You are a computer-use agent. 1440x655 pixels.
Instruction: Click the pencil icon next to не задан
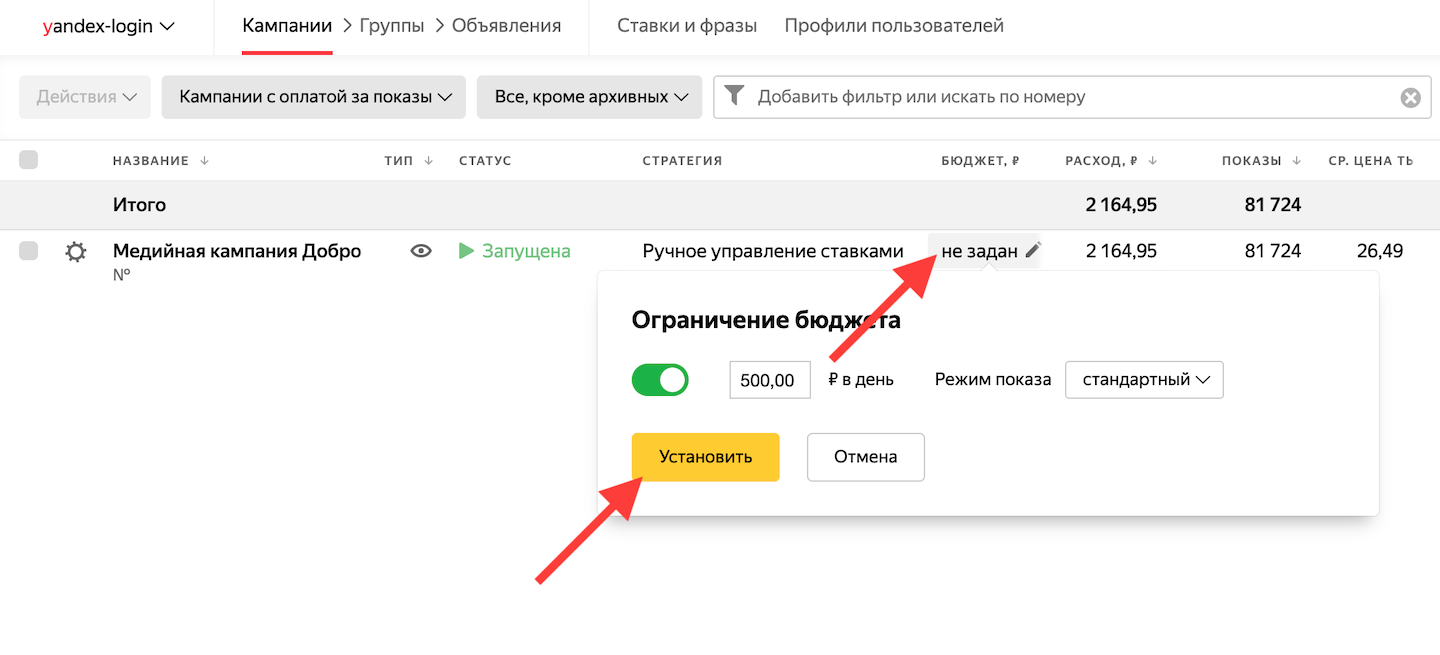coord(1033,251)
